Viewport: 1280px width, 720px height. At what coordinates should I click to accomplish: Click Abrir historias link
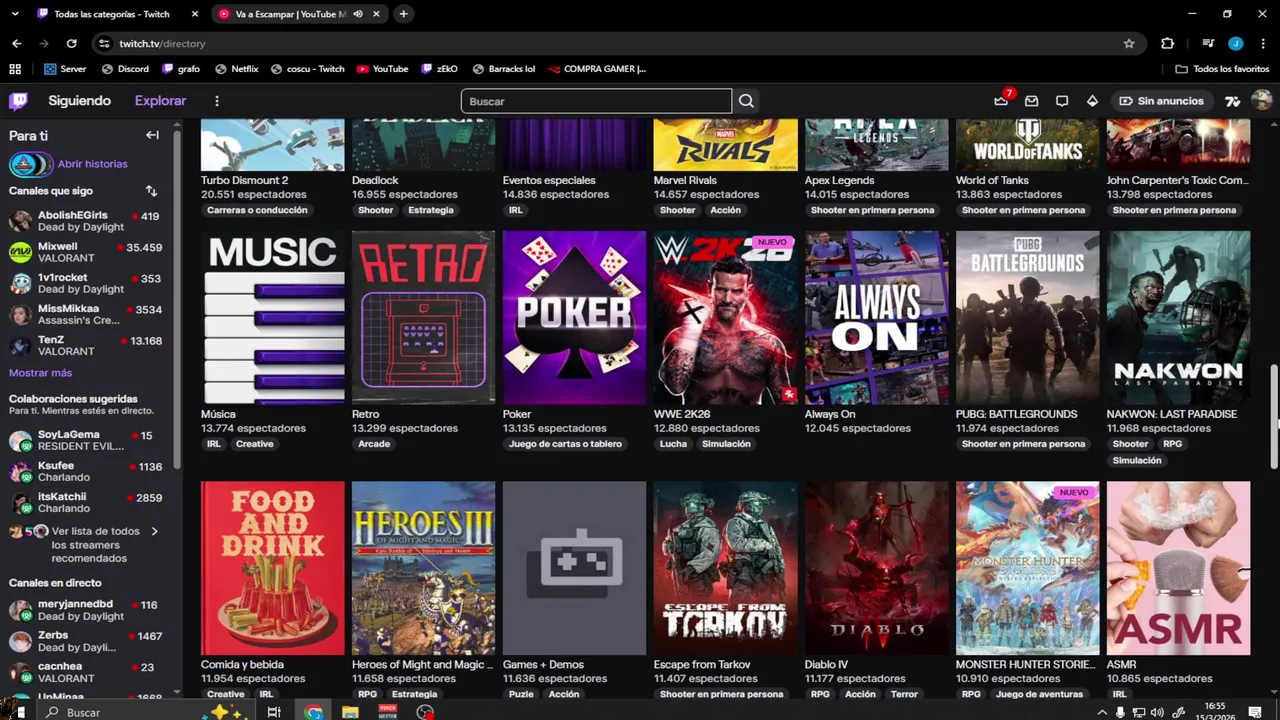click(x=92, y=164)
